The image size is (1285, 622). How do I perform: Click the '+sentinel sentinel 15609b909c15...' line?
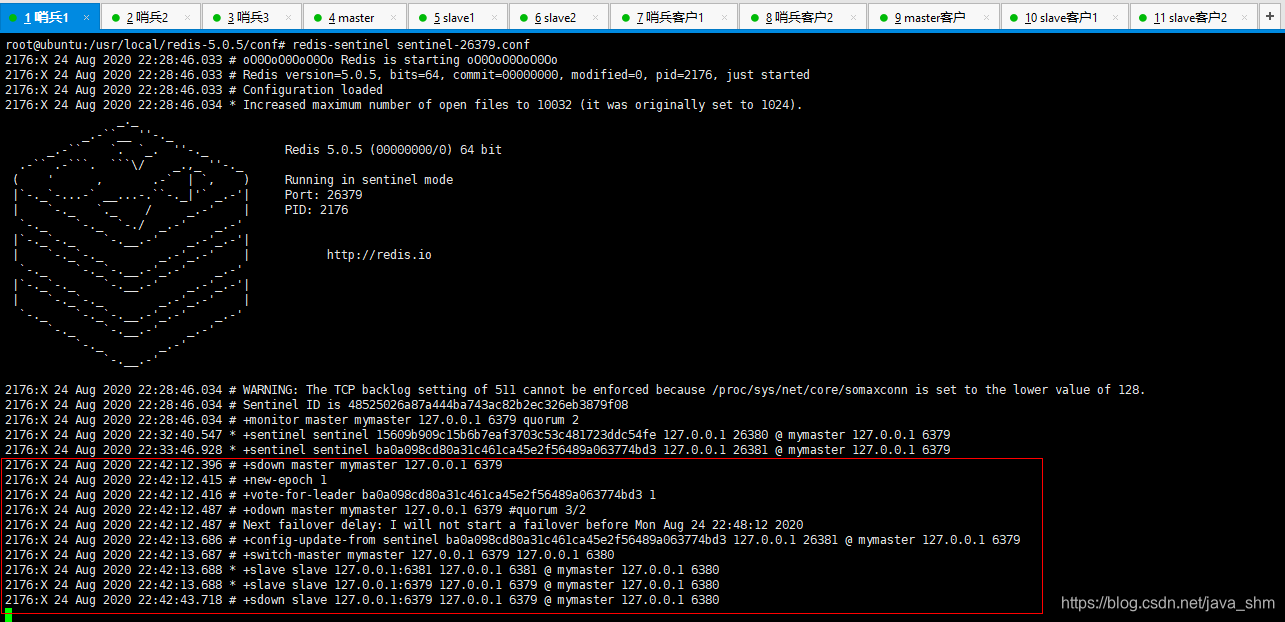(477, 435)
